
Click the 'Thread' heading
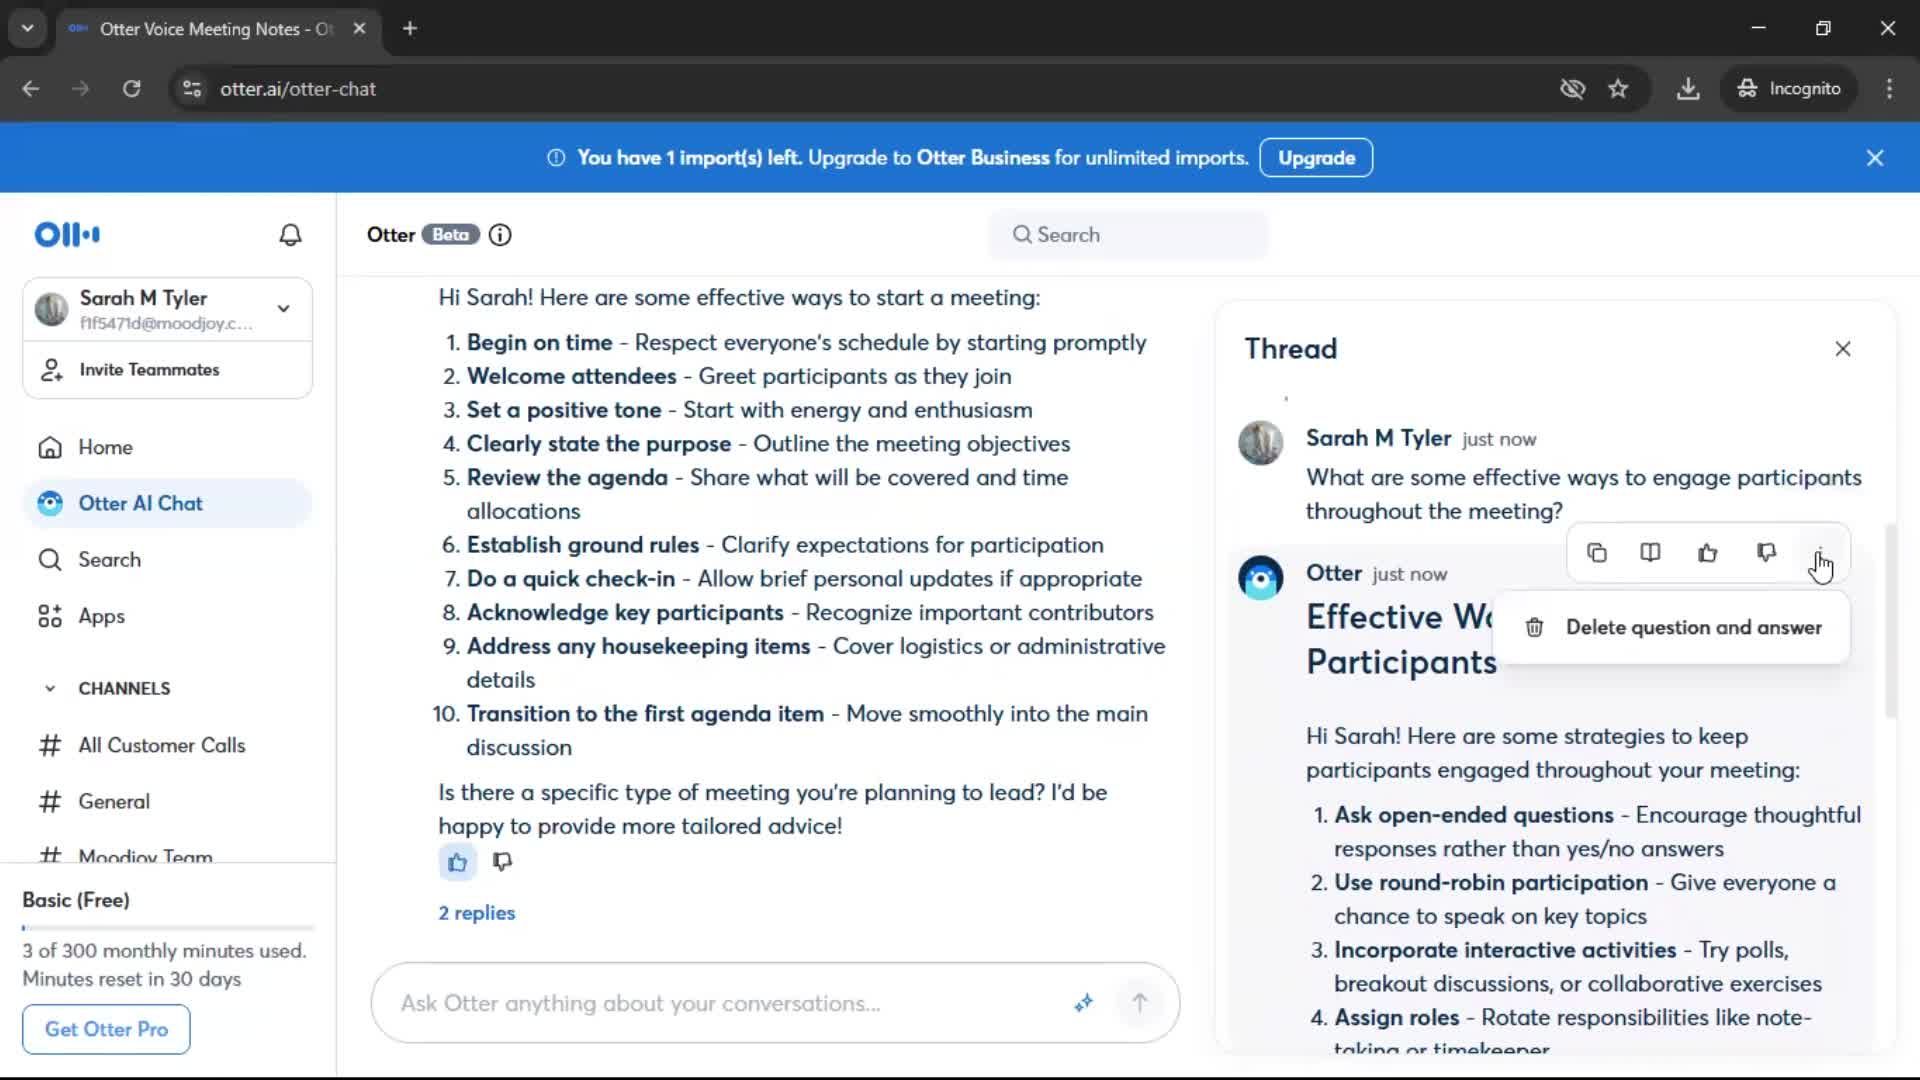tap(1290, 349)
